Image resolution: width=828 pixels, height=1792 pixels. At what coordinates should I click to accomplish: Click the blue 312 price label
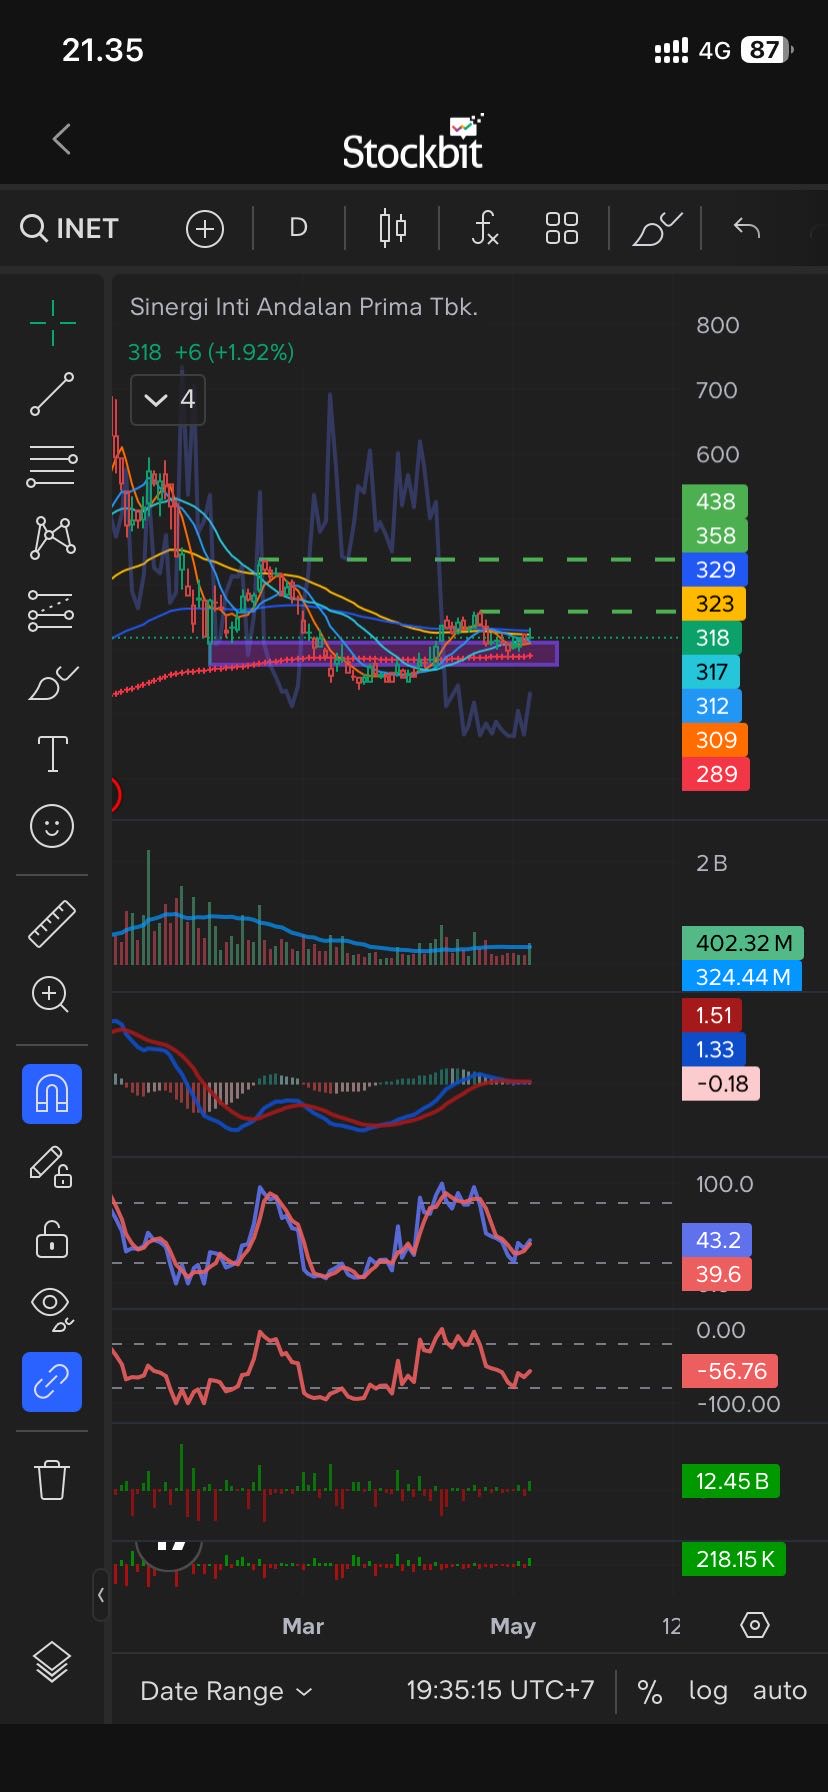tap(712, 706)
